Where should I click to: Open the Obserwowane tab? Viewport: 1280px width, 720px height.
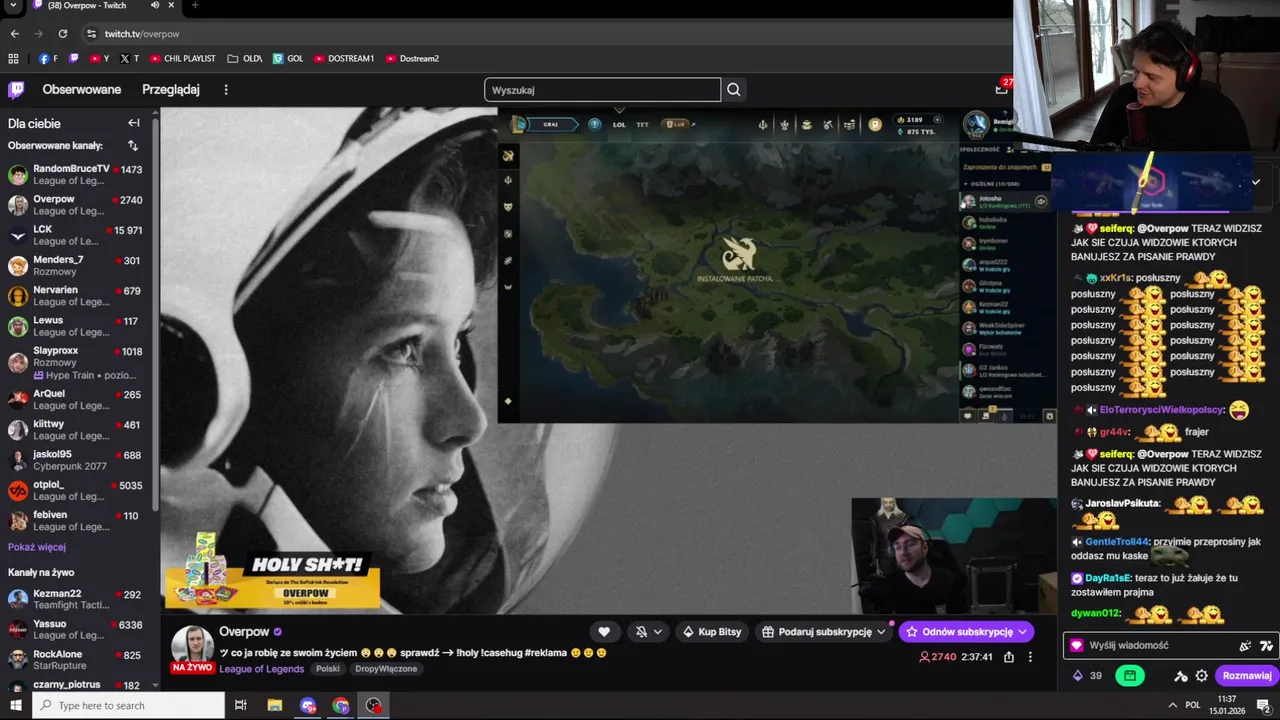[x=82, y=89]
